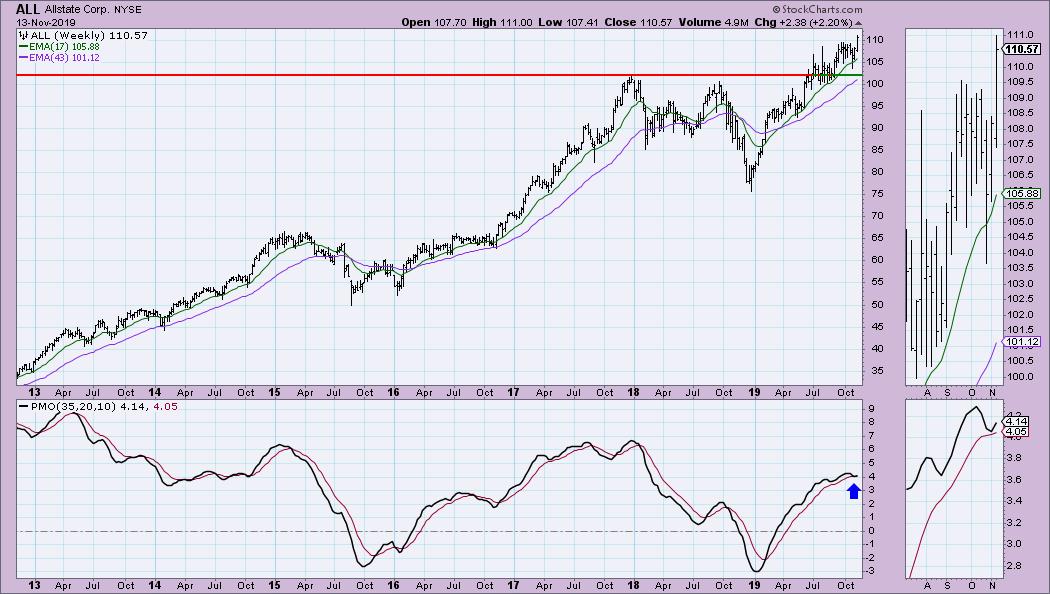
Task: Click the 101.12 EMA tag on zoom panel
Action: 1023,342
